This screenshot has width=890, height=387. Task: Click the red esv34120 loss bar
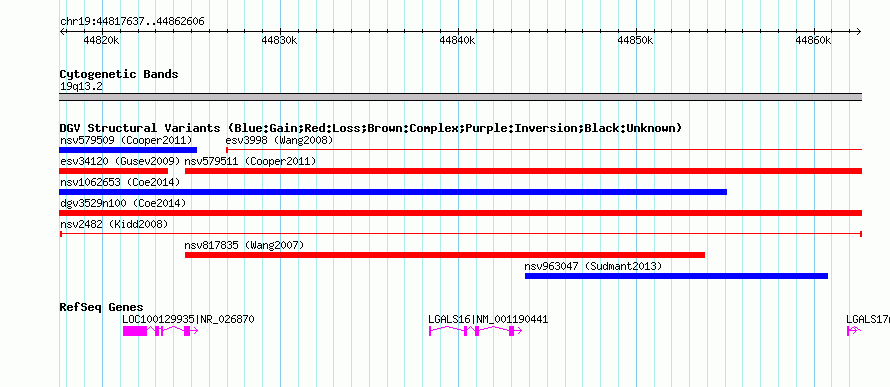(114, 171)
